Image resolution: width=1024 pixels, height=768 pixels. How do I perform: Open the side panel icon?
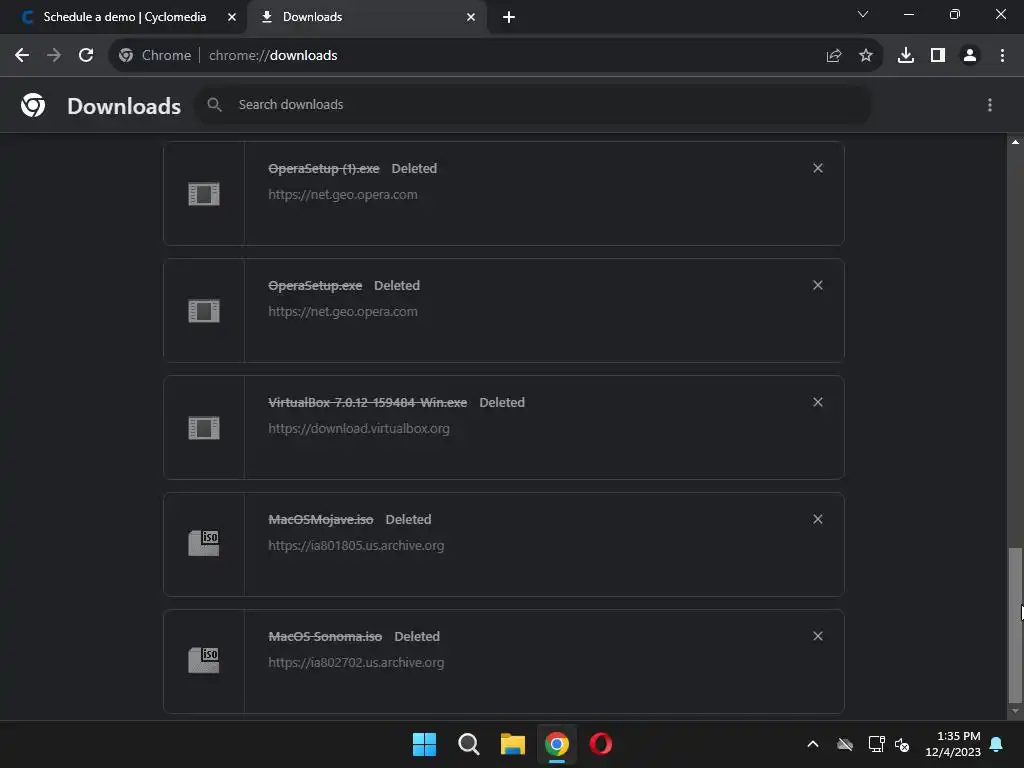pyautogui.click(x=938, y=56)
